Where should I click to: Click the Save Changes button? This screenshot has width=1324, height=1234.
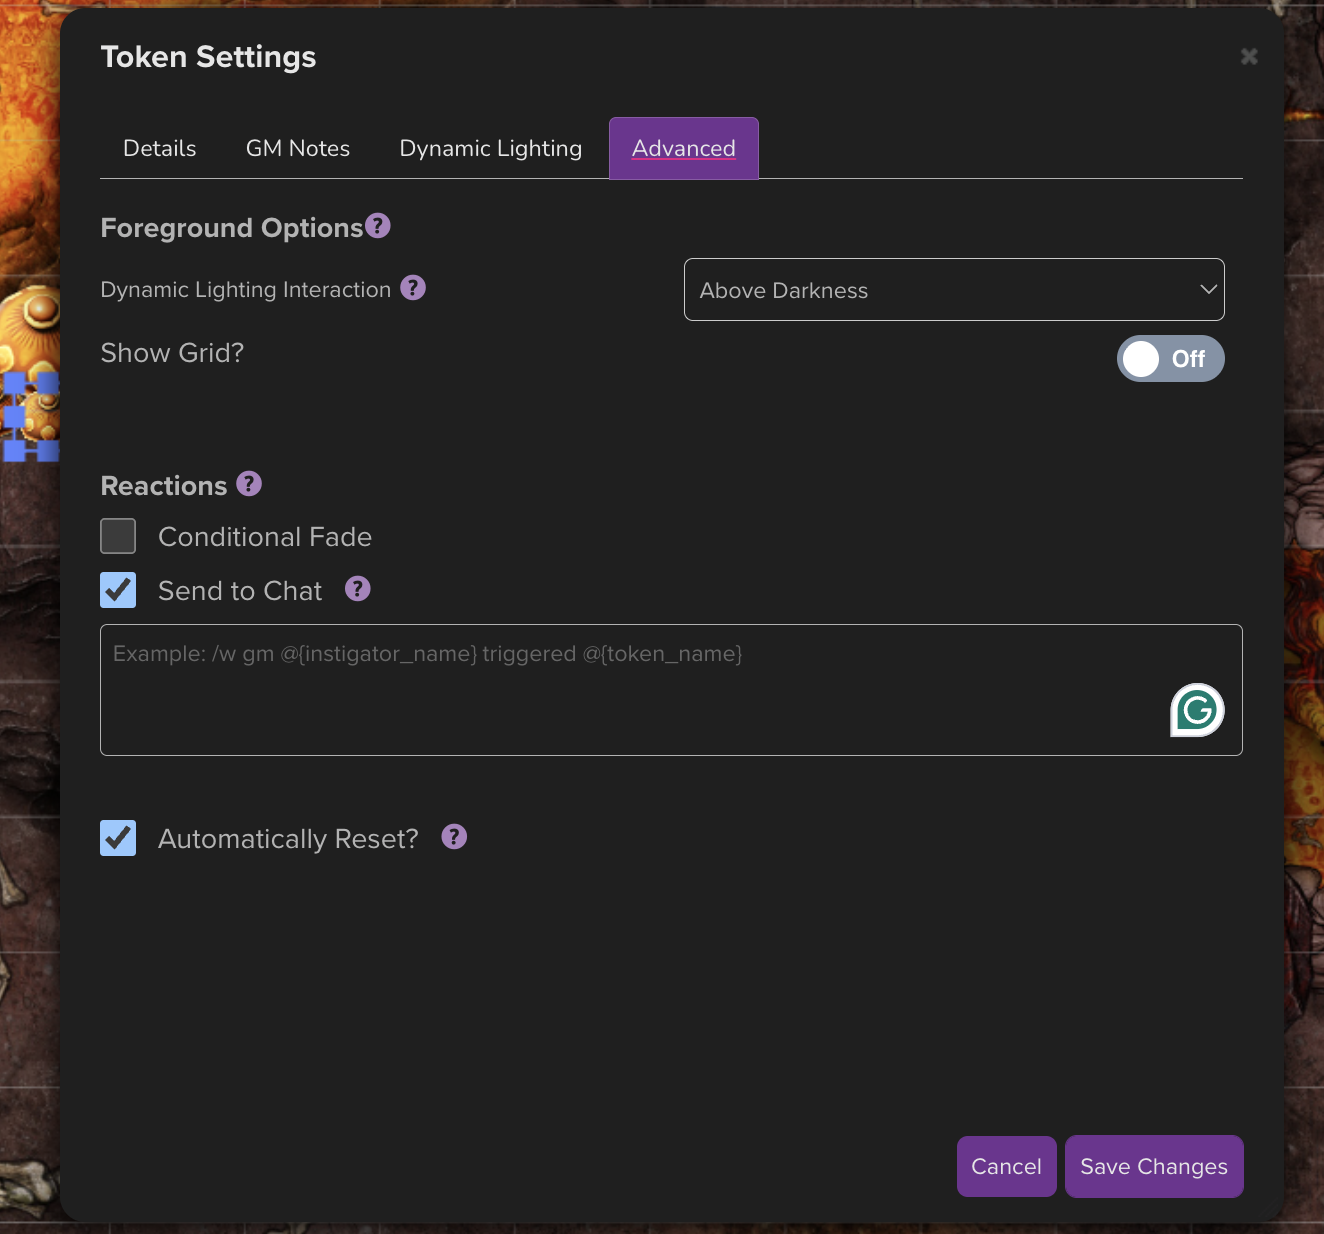tap(1154, 1167)
